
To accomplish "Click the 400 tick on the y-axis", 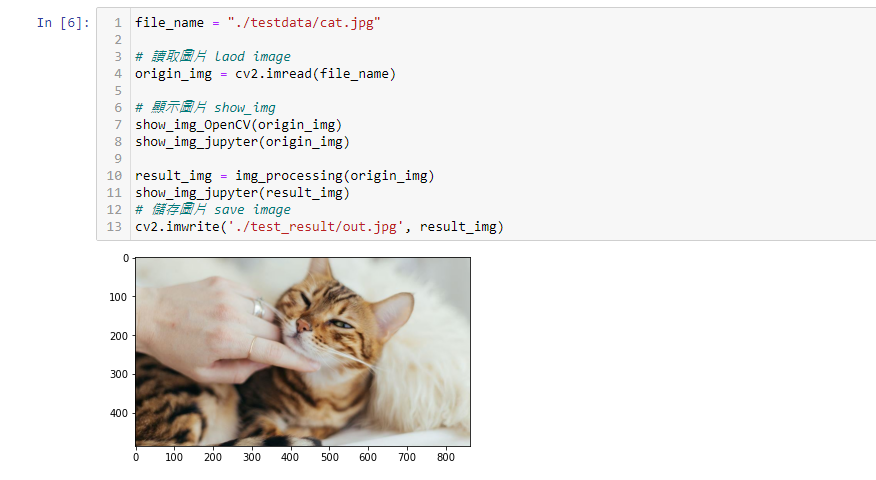I will coord(119,413).
